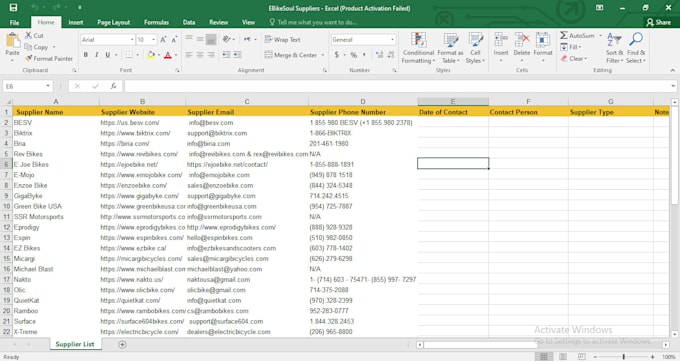Open the Merge & Center dropdown arrow

coord(323,55)
